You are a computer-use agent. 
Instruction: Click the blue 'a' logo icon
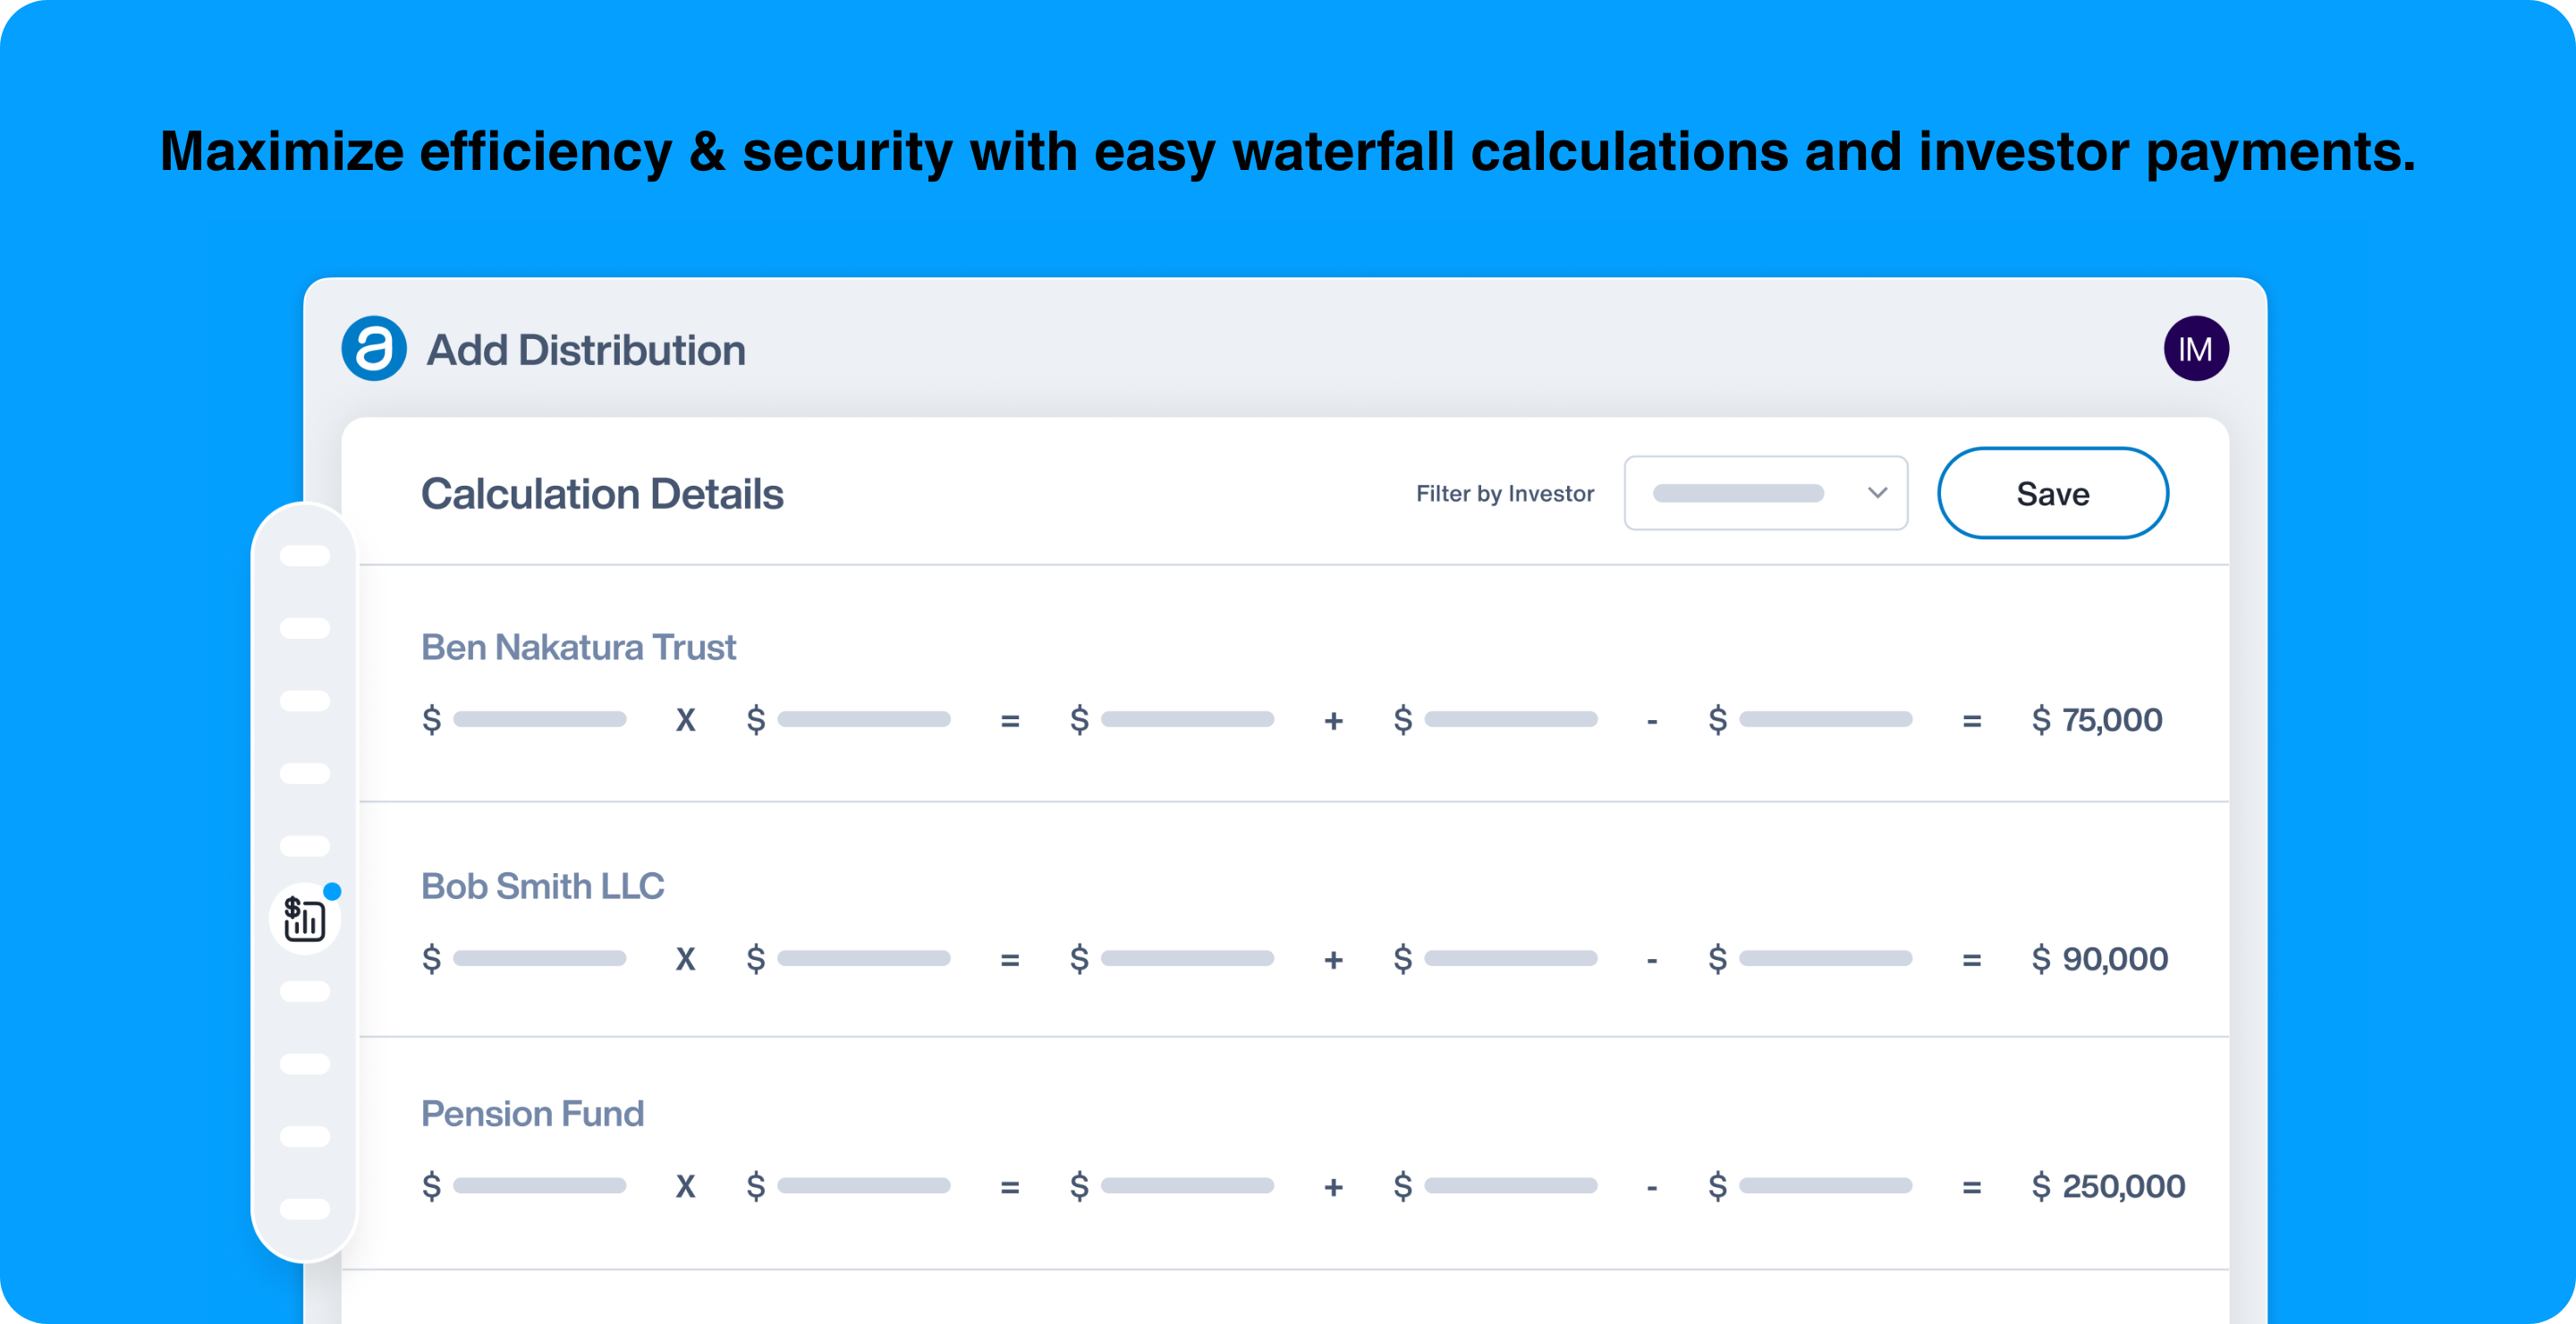[374, 349]
